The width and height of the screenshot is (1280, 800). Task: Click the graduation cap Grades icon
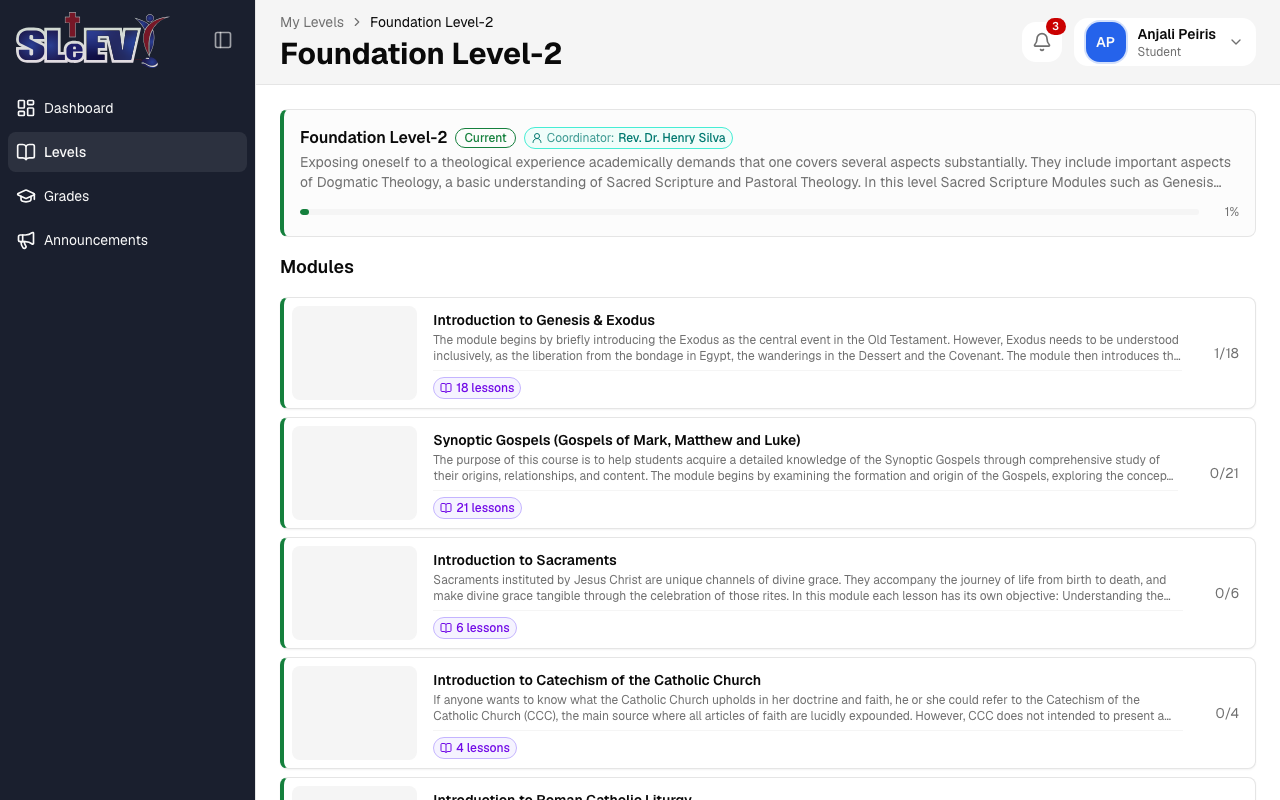point(26,196)
